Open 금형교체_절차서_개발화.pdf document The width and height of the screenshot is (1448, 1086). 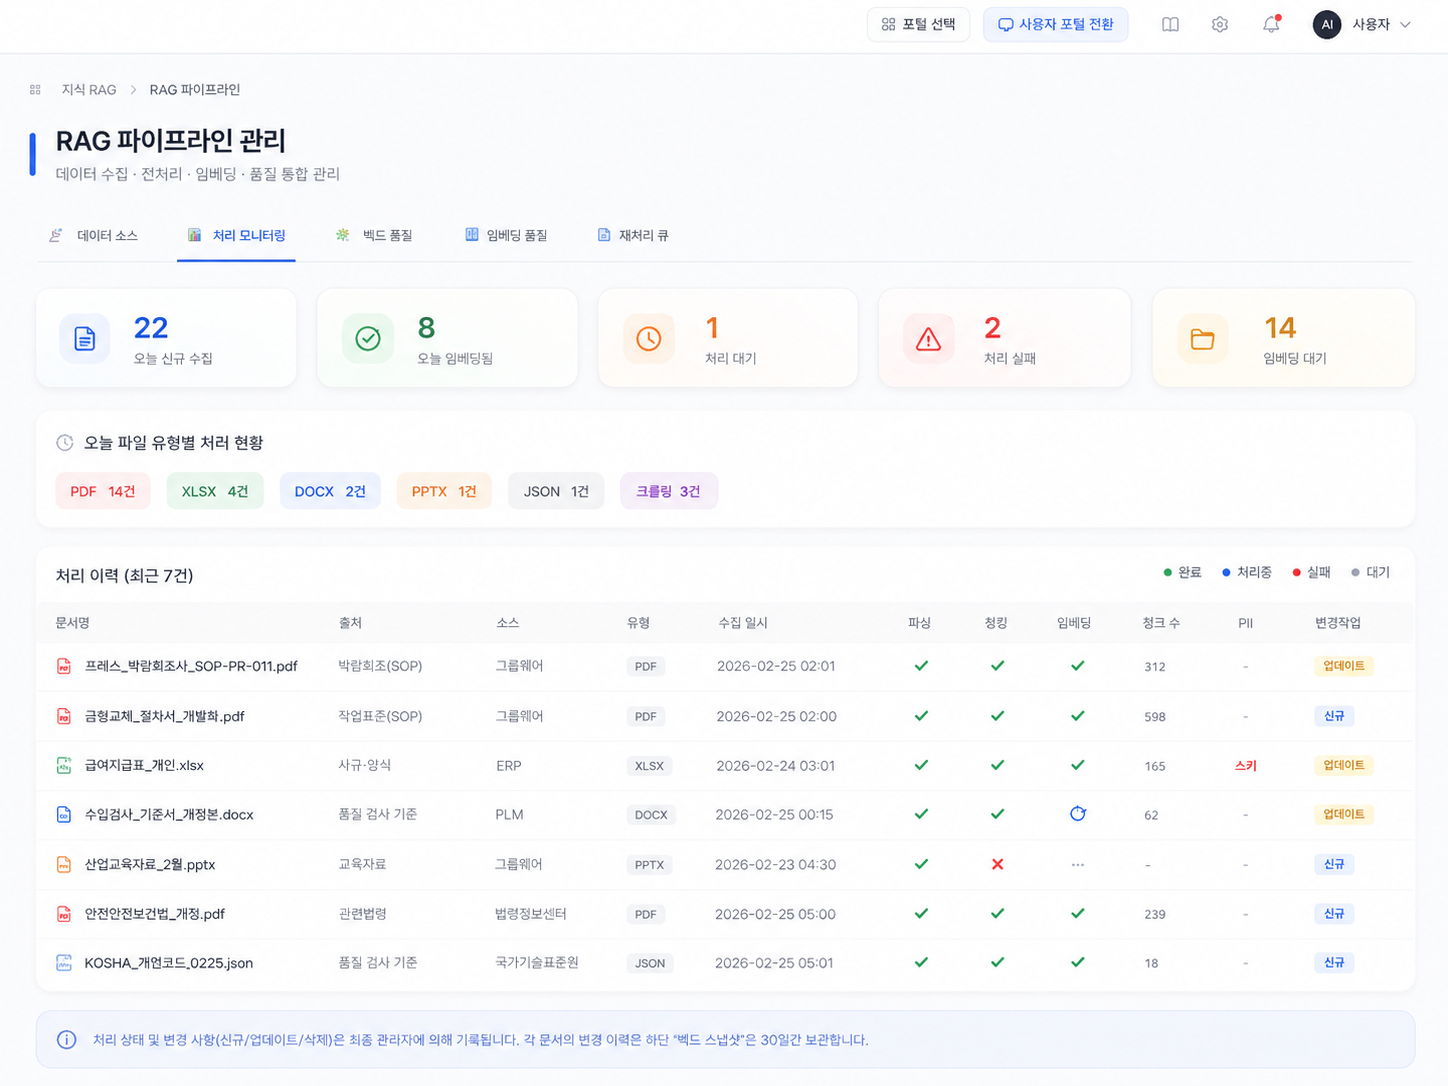click(165, 716)
